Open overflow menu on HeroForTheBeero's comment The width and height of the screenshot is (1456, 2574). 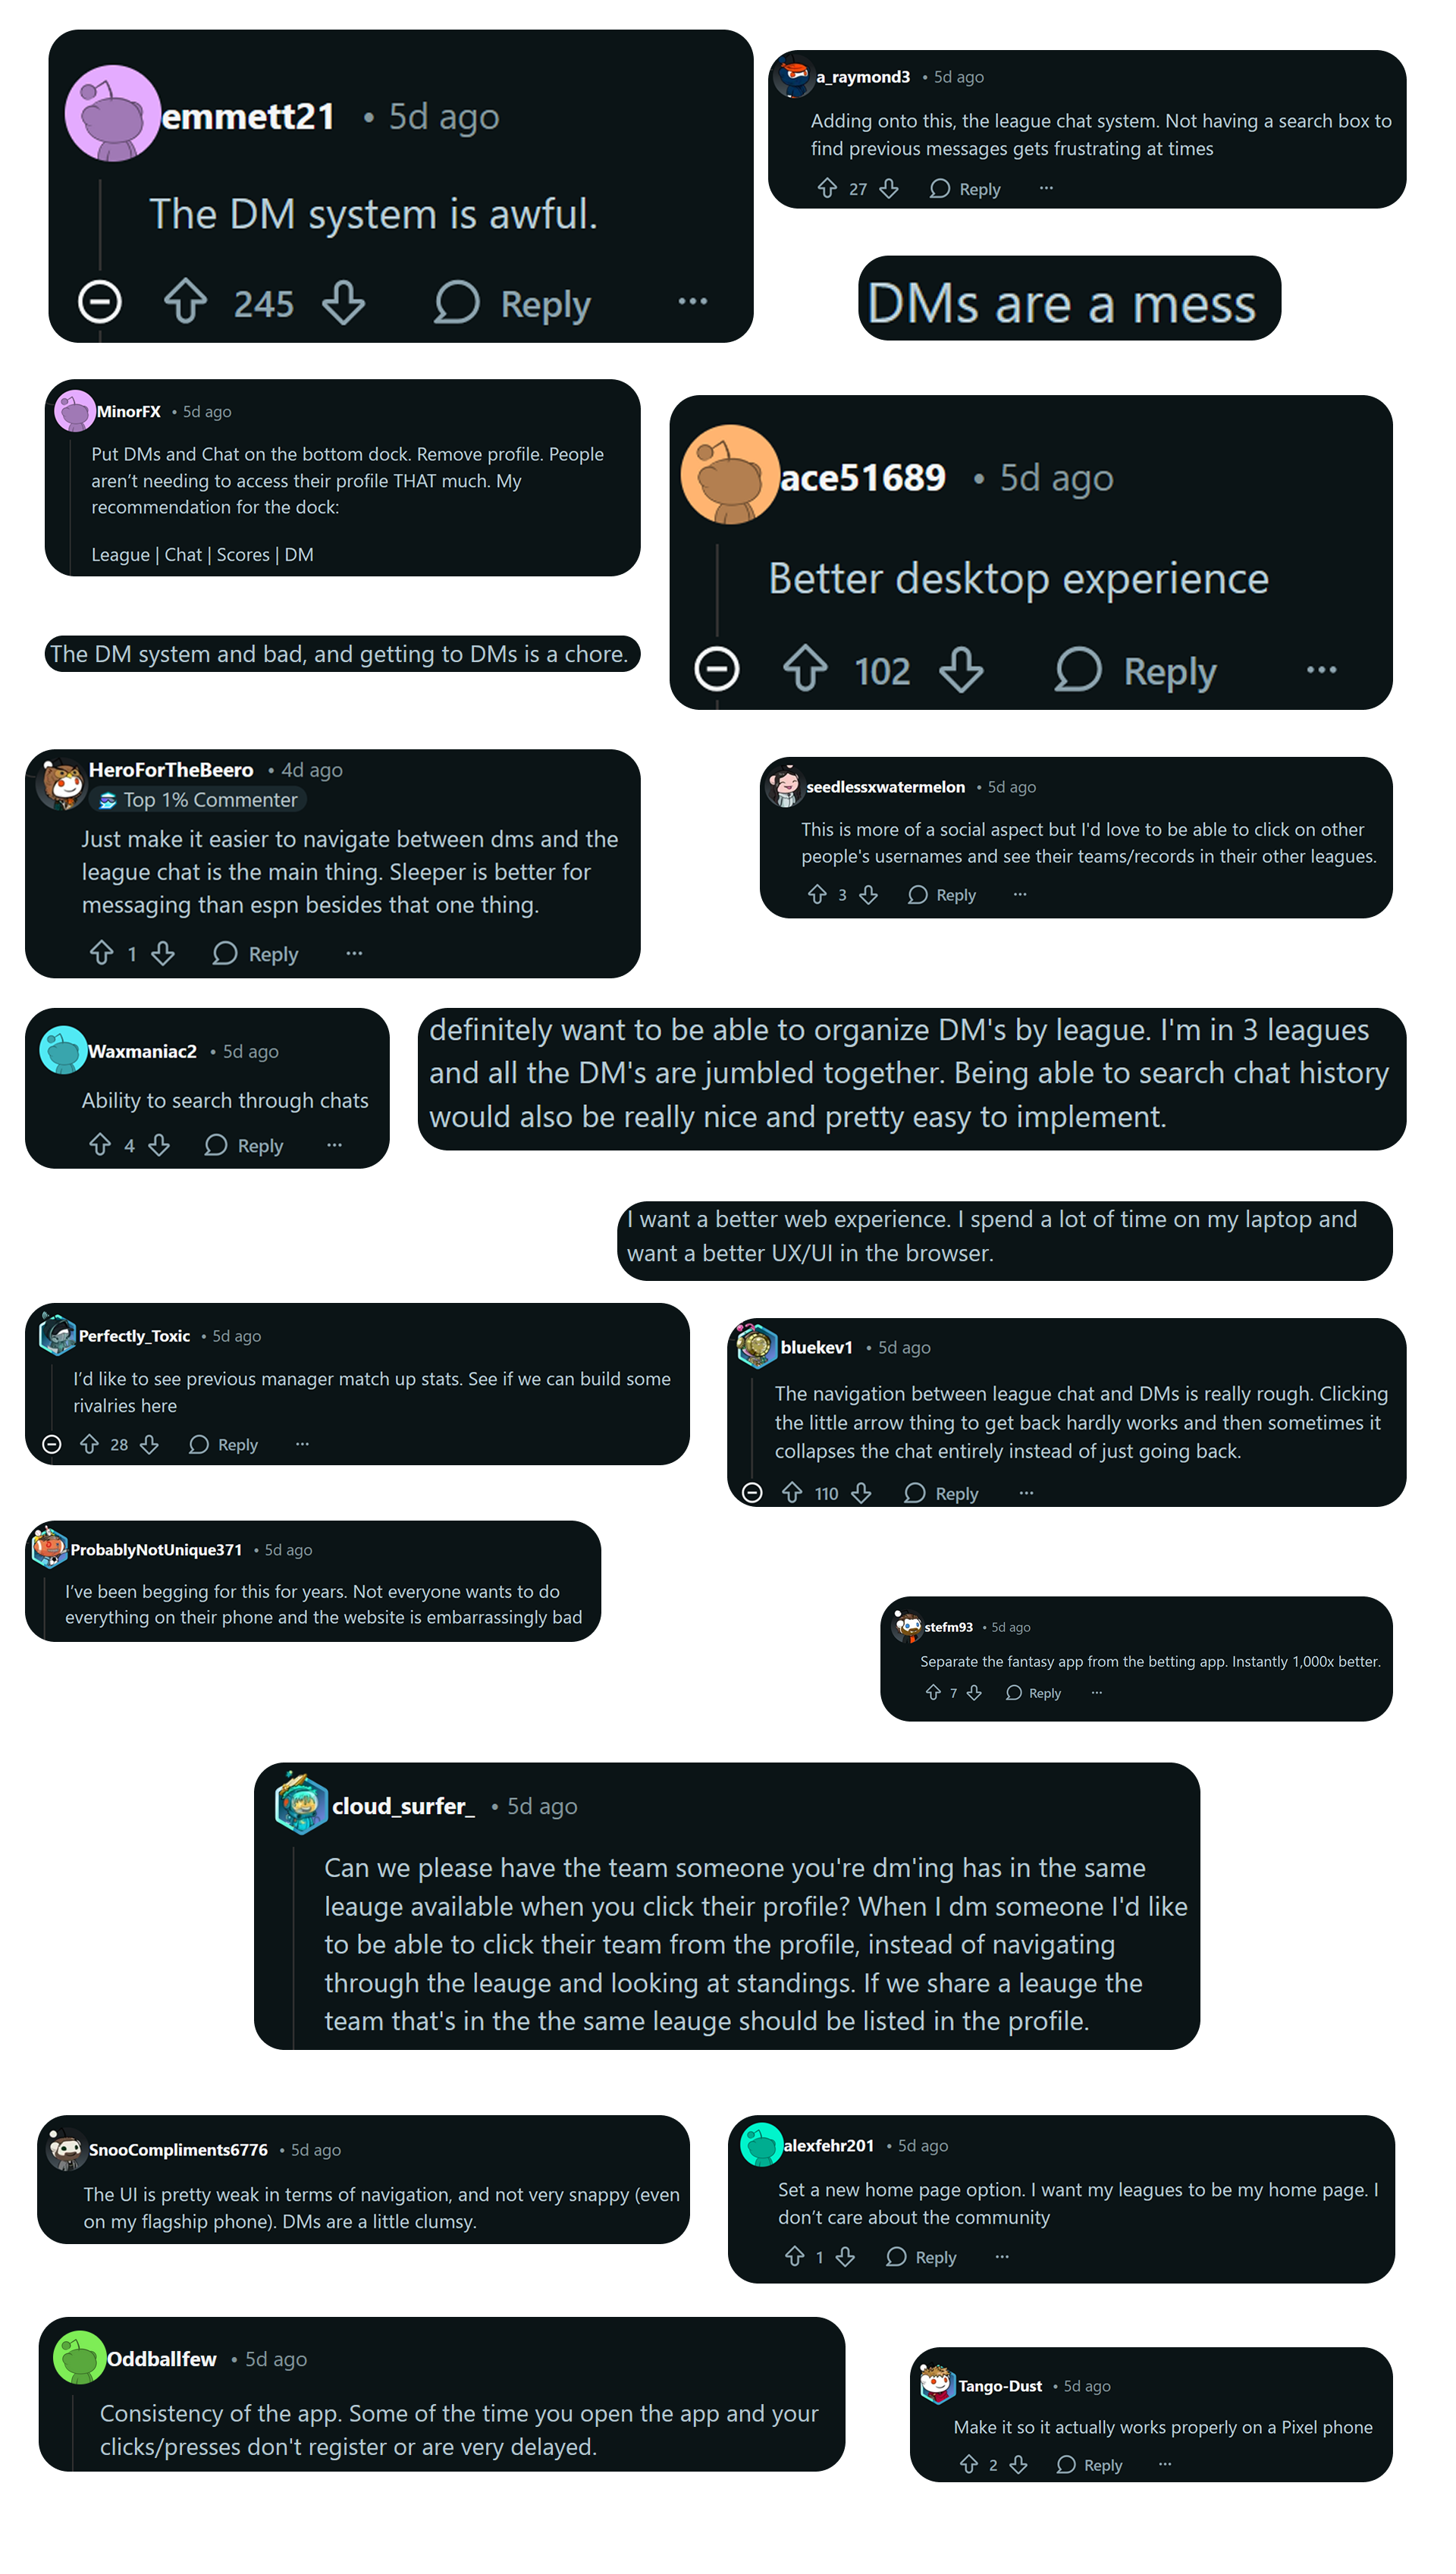(x=354, y=954)
